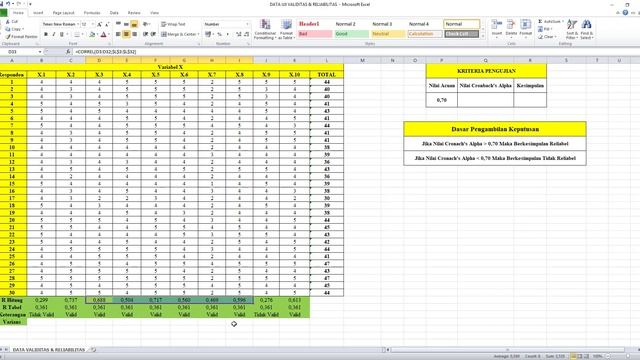Toggle Italic formatting
Viewport: 640px width, 360px height.
pyautogui.click(x=53, y=34)
